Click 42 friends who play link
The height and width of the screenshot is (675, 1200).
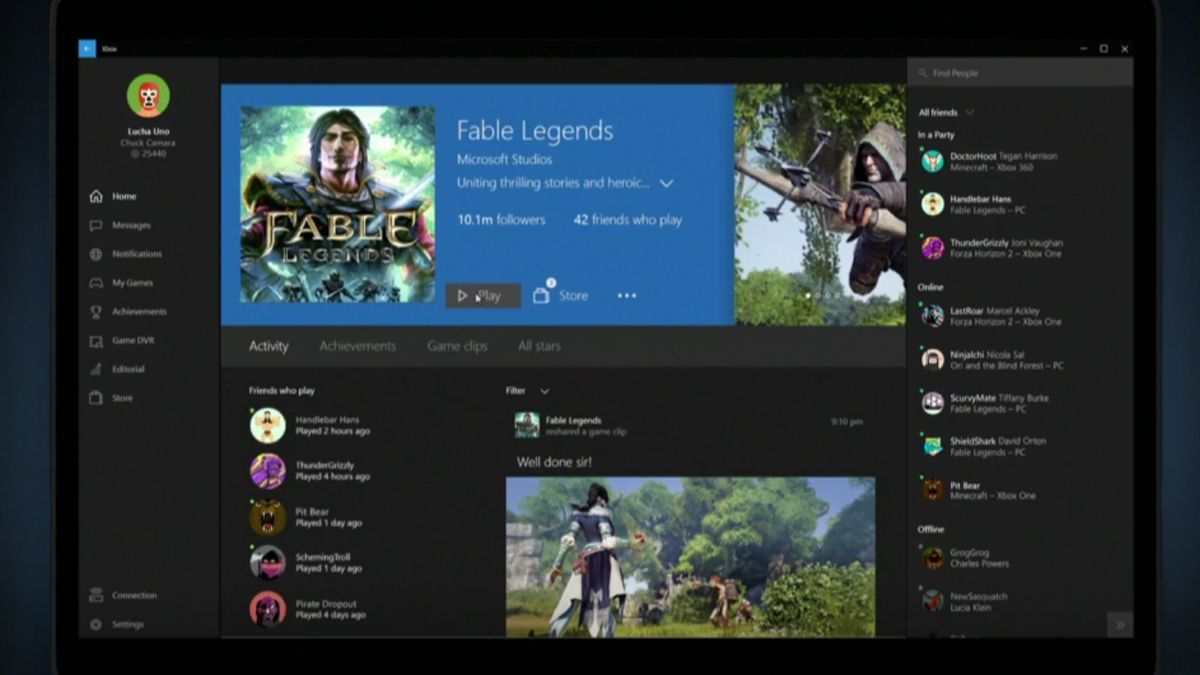pos(628,220)
